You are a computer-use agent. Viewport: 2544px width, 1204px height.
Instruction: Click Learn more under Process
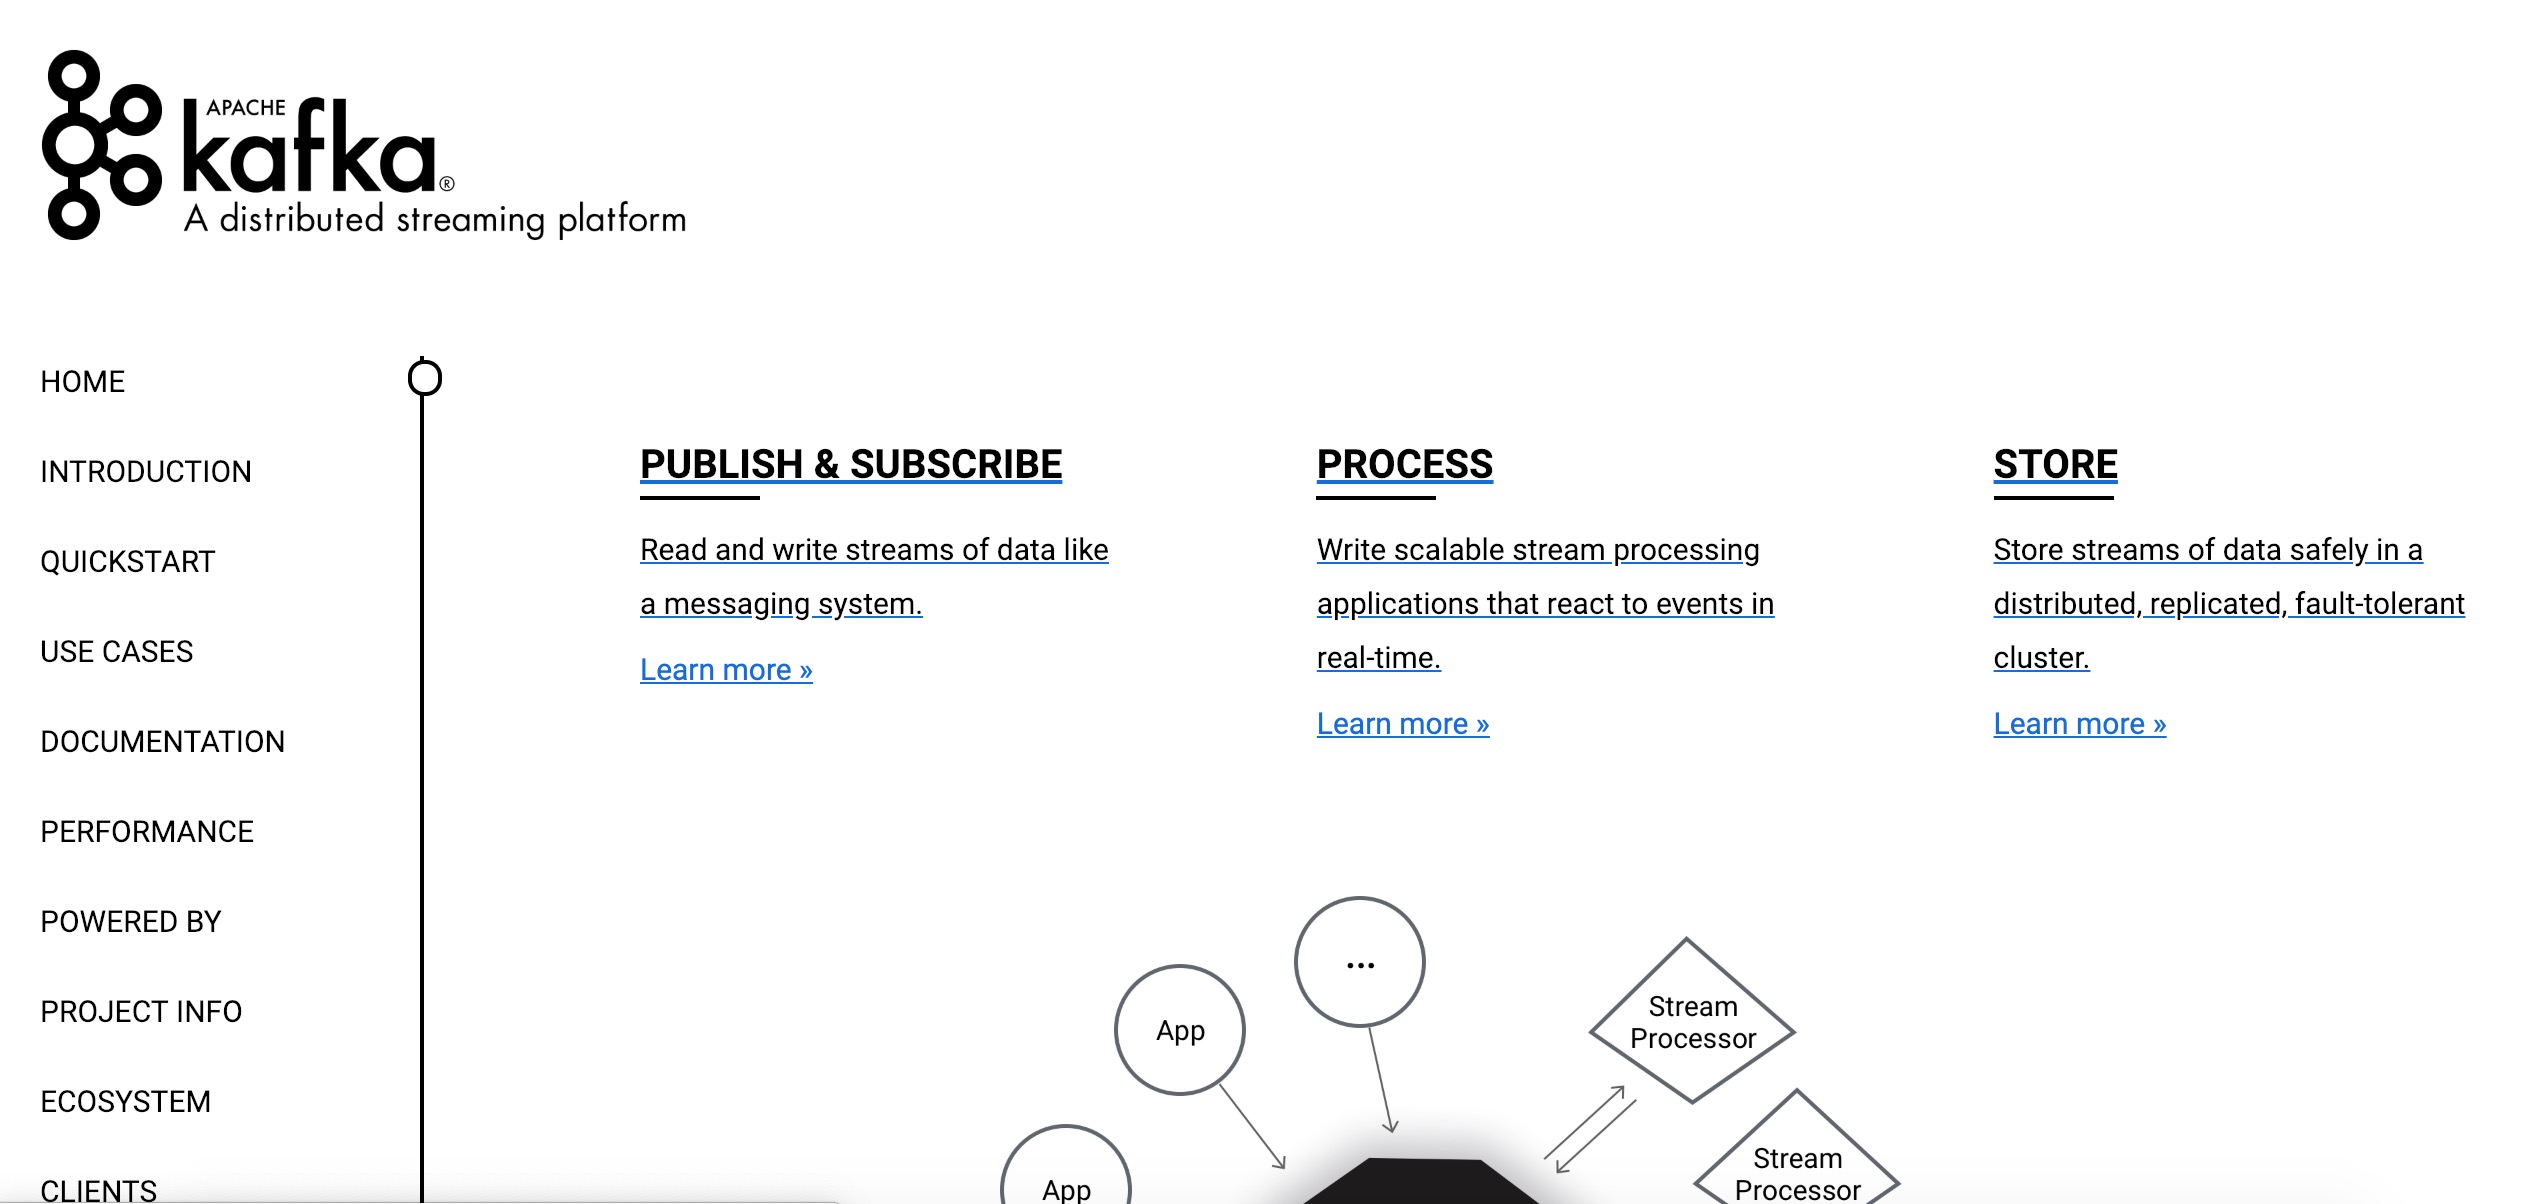pos(1402,722)
